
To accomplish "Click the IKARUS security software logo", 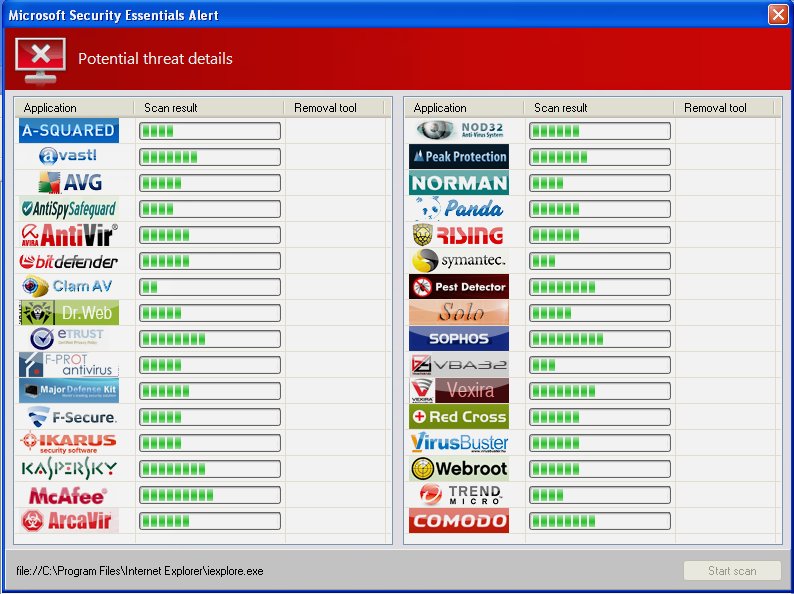I will 68,443.
